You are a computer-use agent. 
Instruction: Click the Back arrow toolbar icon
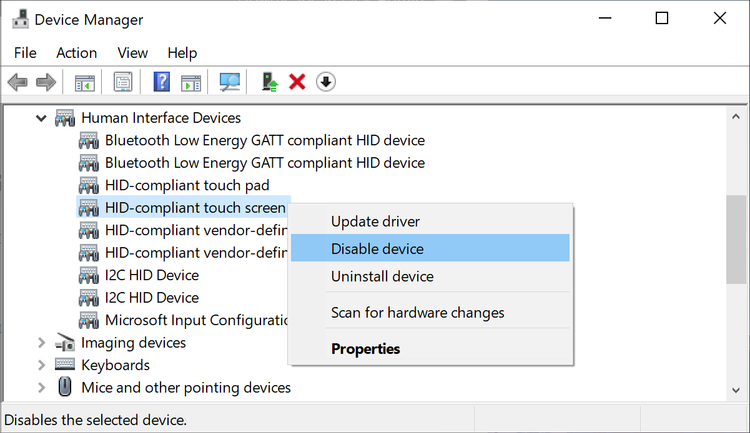click(x=17, y=82)
